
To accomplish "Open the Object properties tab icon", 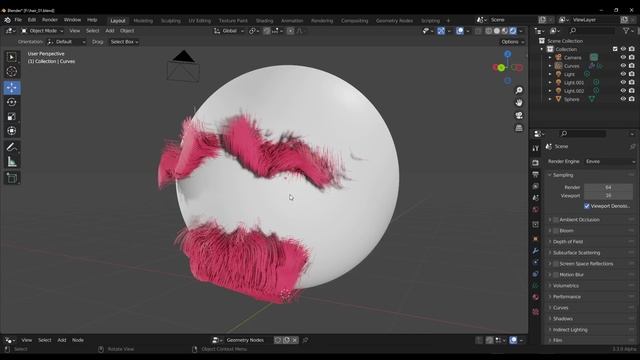I will (x=536, y=239).
